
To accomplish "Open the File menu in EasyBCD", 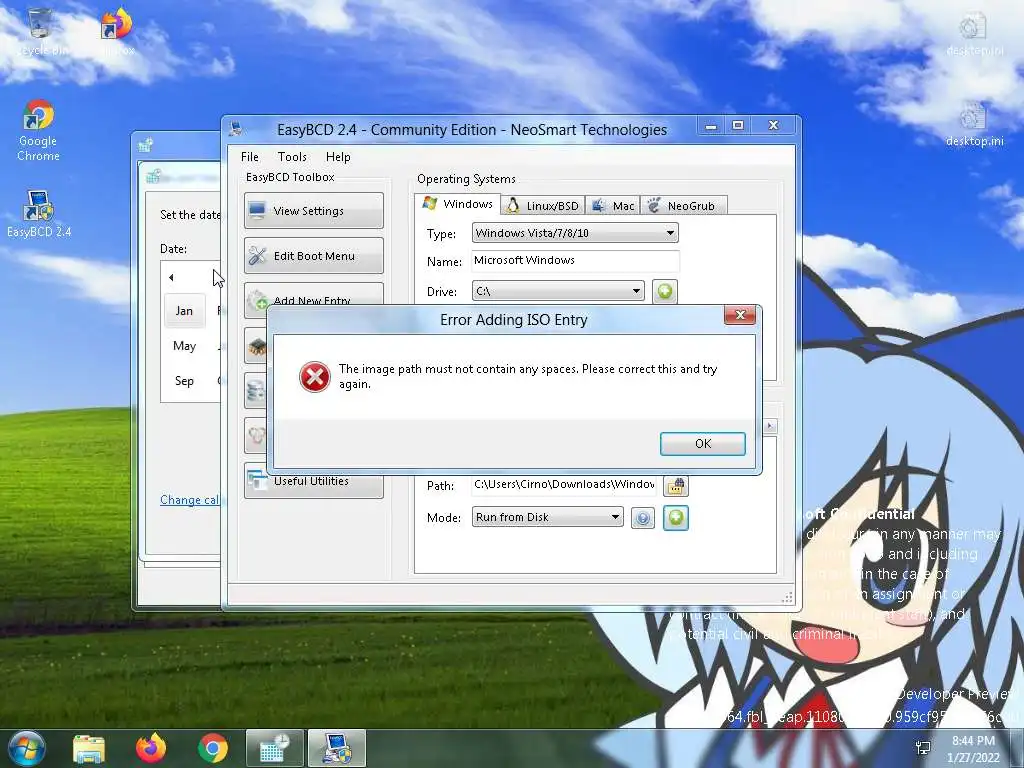I will pyautogui.click(x=249, y=157).
